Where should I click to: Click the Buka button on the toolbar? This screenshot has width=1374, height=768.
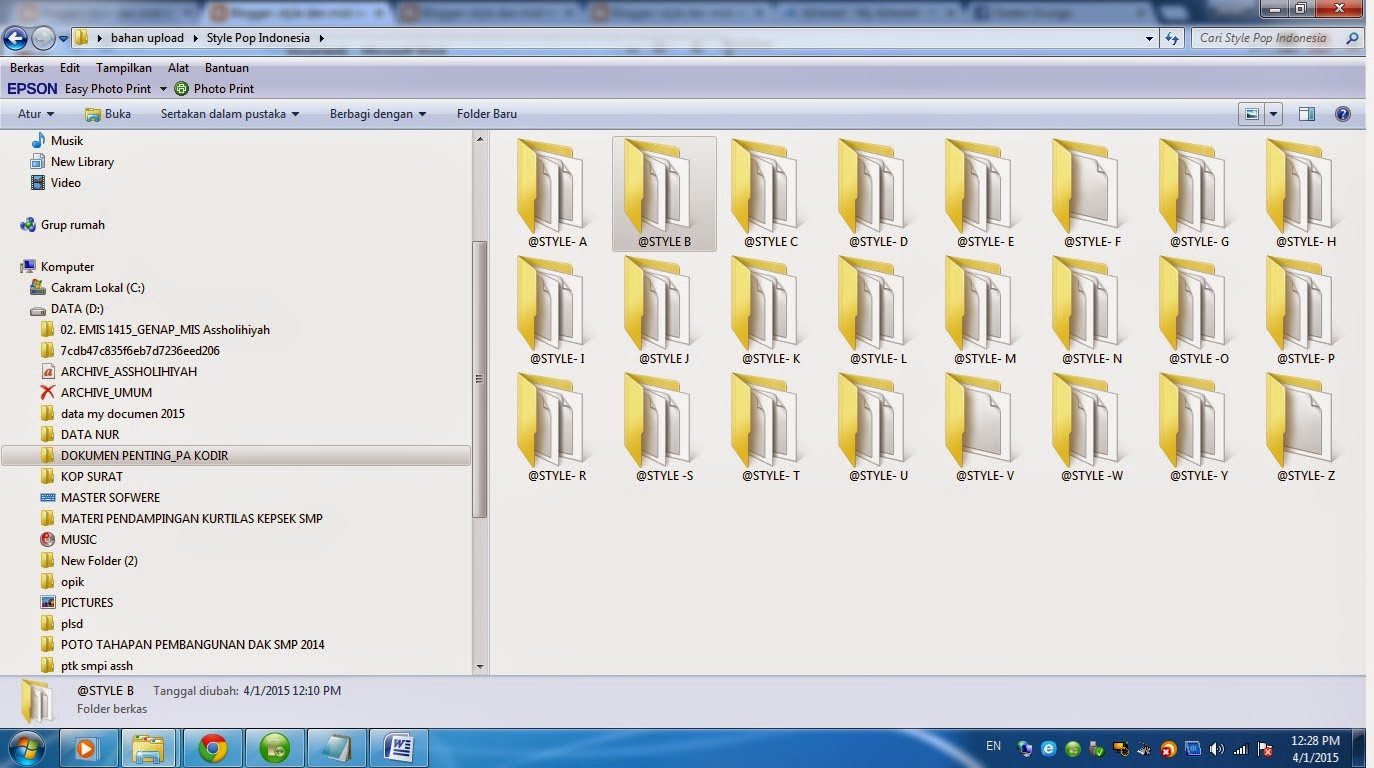pyautogui.click(x=106, y=113)
